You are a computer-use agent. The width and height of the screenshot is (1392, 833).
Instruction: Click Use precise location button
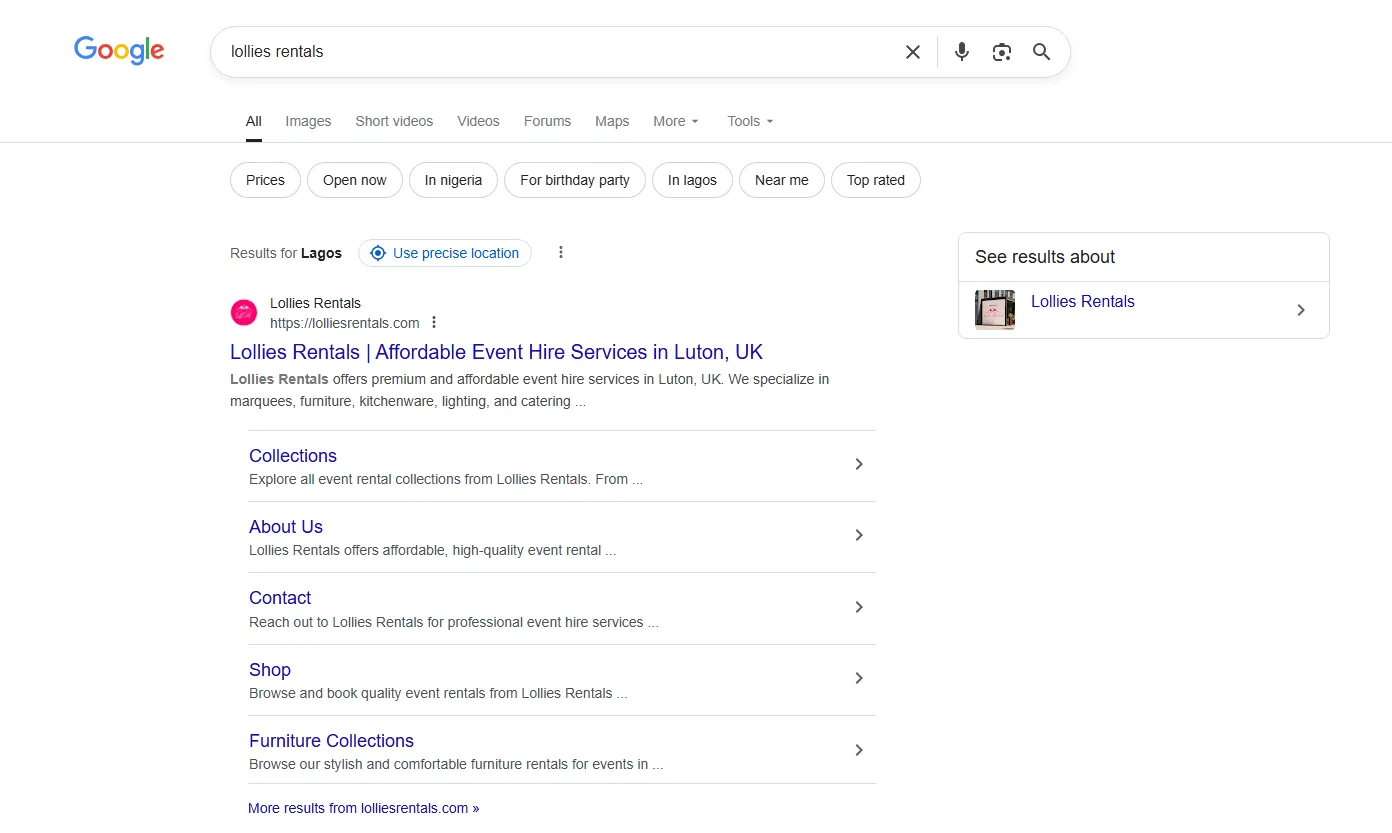click(x=445, y=253)
